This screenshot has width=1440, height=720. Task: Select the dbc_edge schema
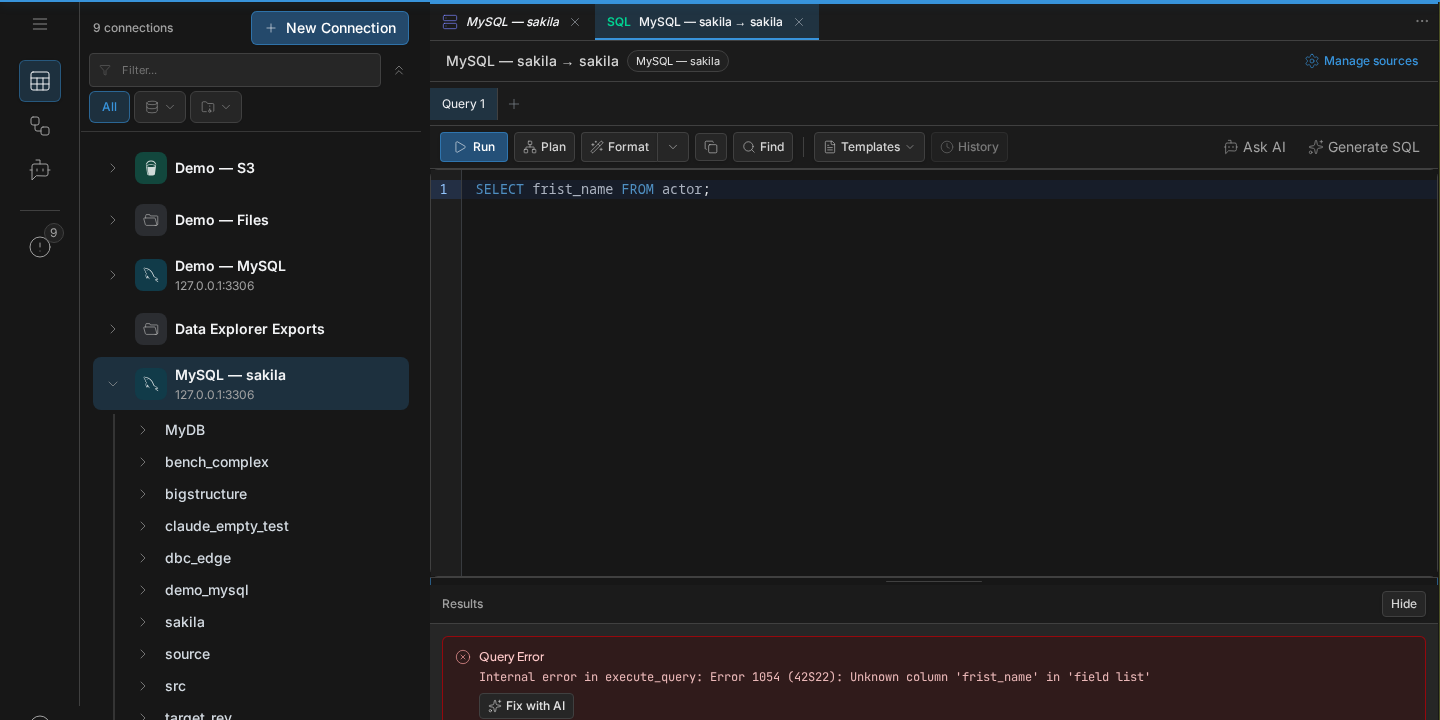pyautogui.click(x=198, y=558)
